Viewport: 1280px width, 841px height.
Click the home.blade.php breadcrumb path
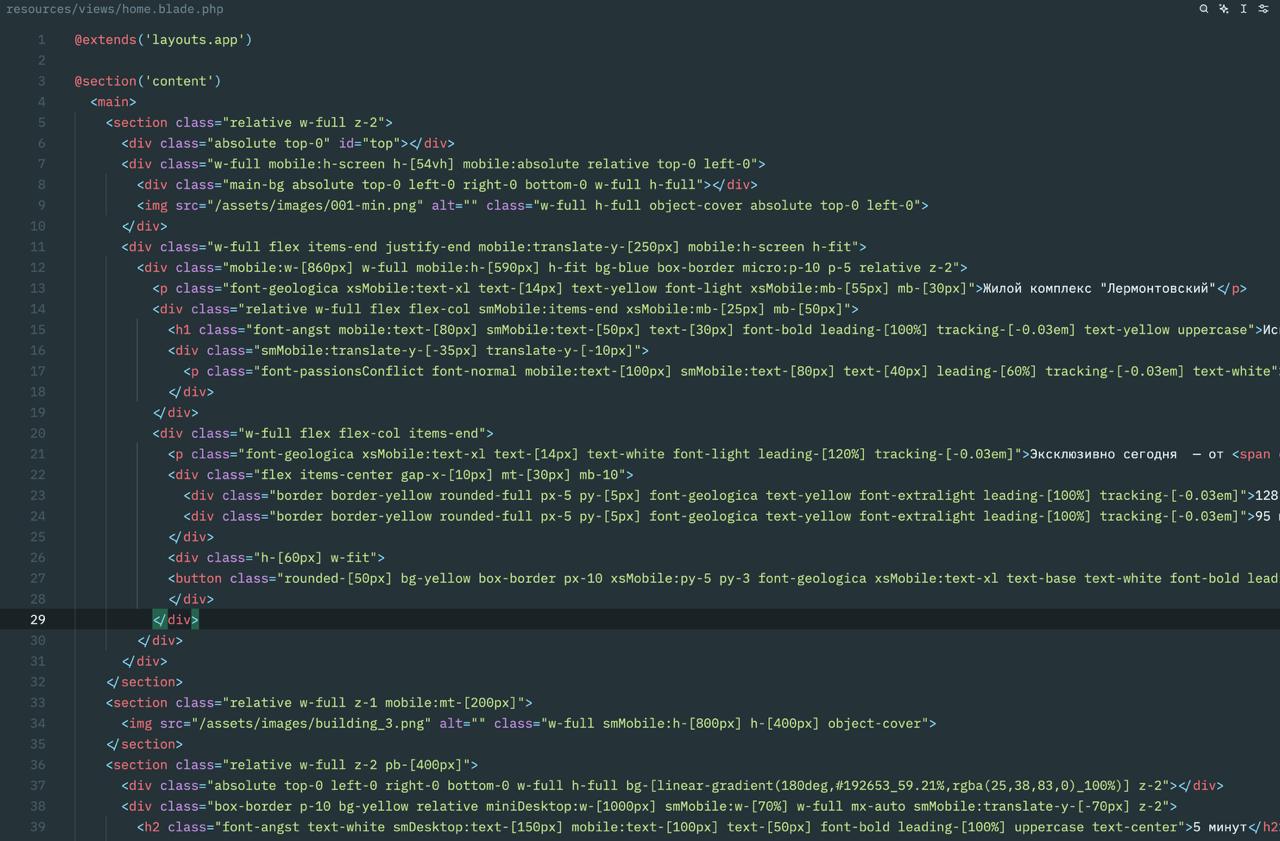(115, 9)
